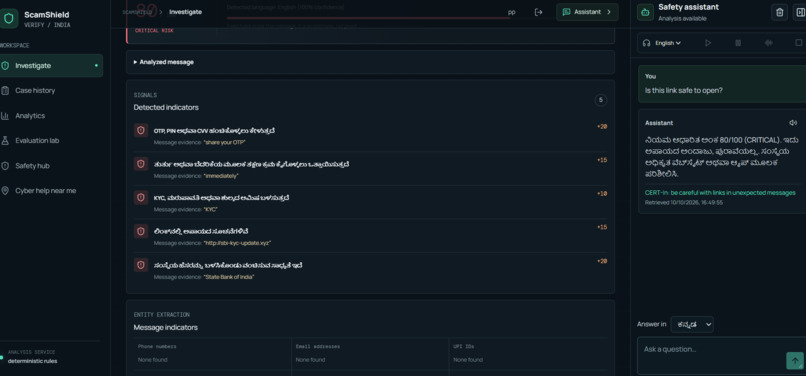Click the Investigate shield icon in sidebar

5,66
